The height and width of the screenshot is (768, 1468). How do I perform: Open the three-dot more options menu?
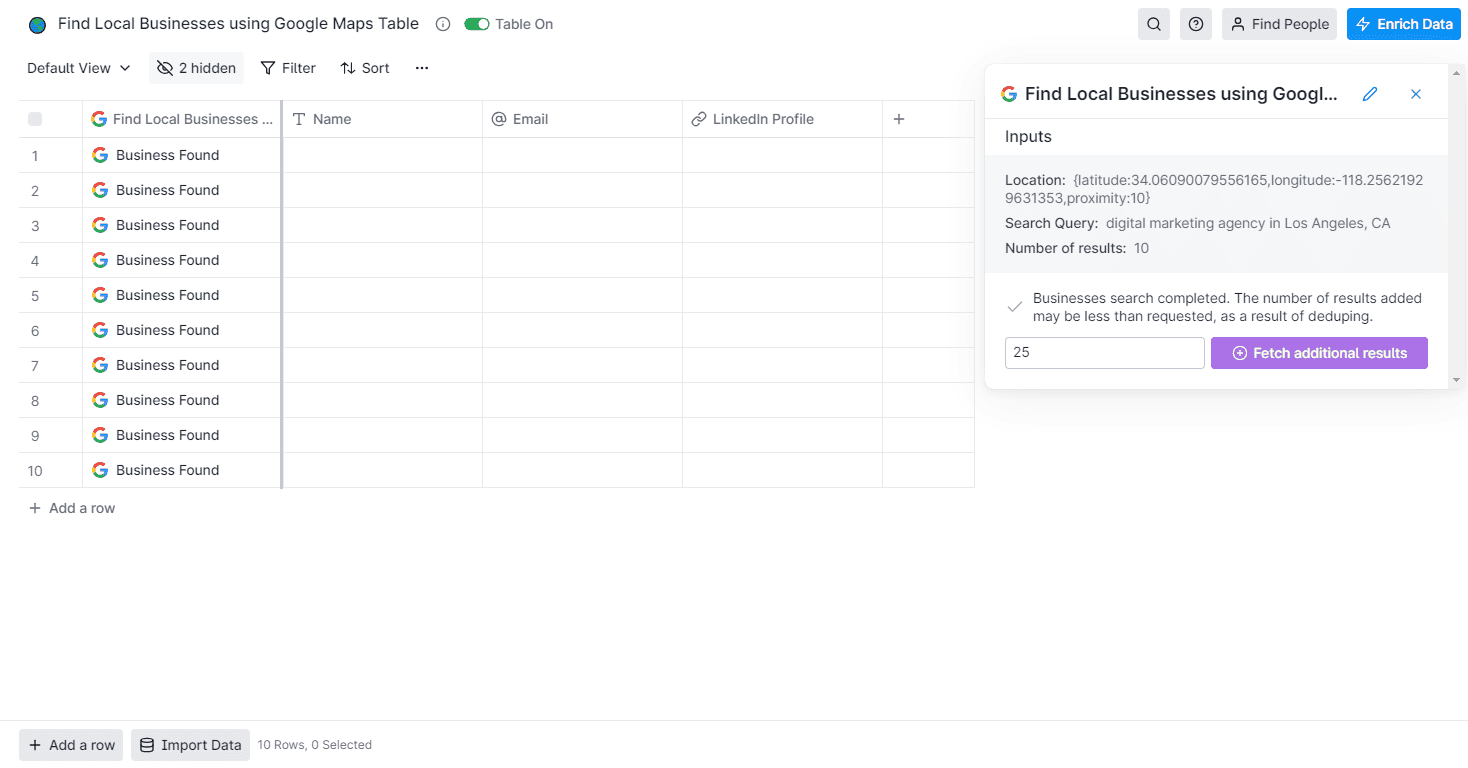tap(422, 68)
